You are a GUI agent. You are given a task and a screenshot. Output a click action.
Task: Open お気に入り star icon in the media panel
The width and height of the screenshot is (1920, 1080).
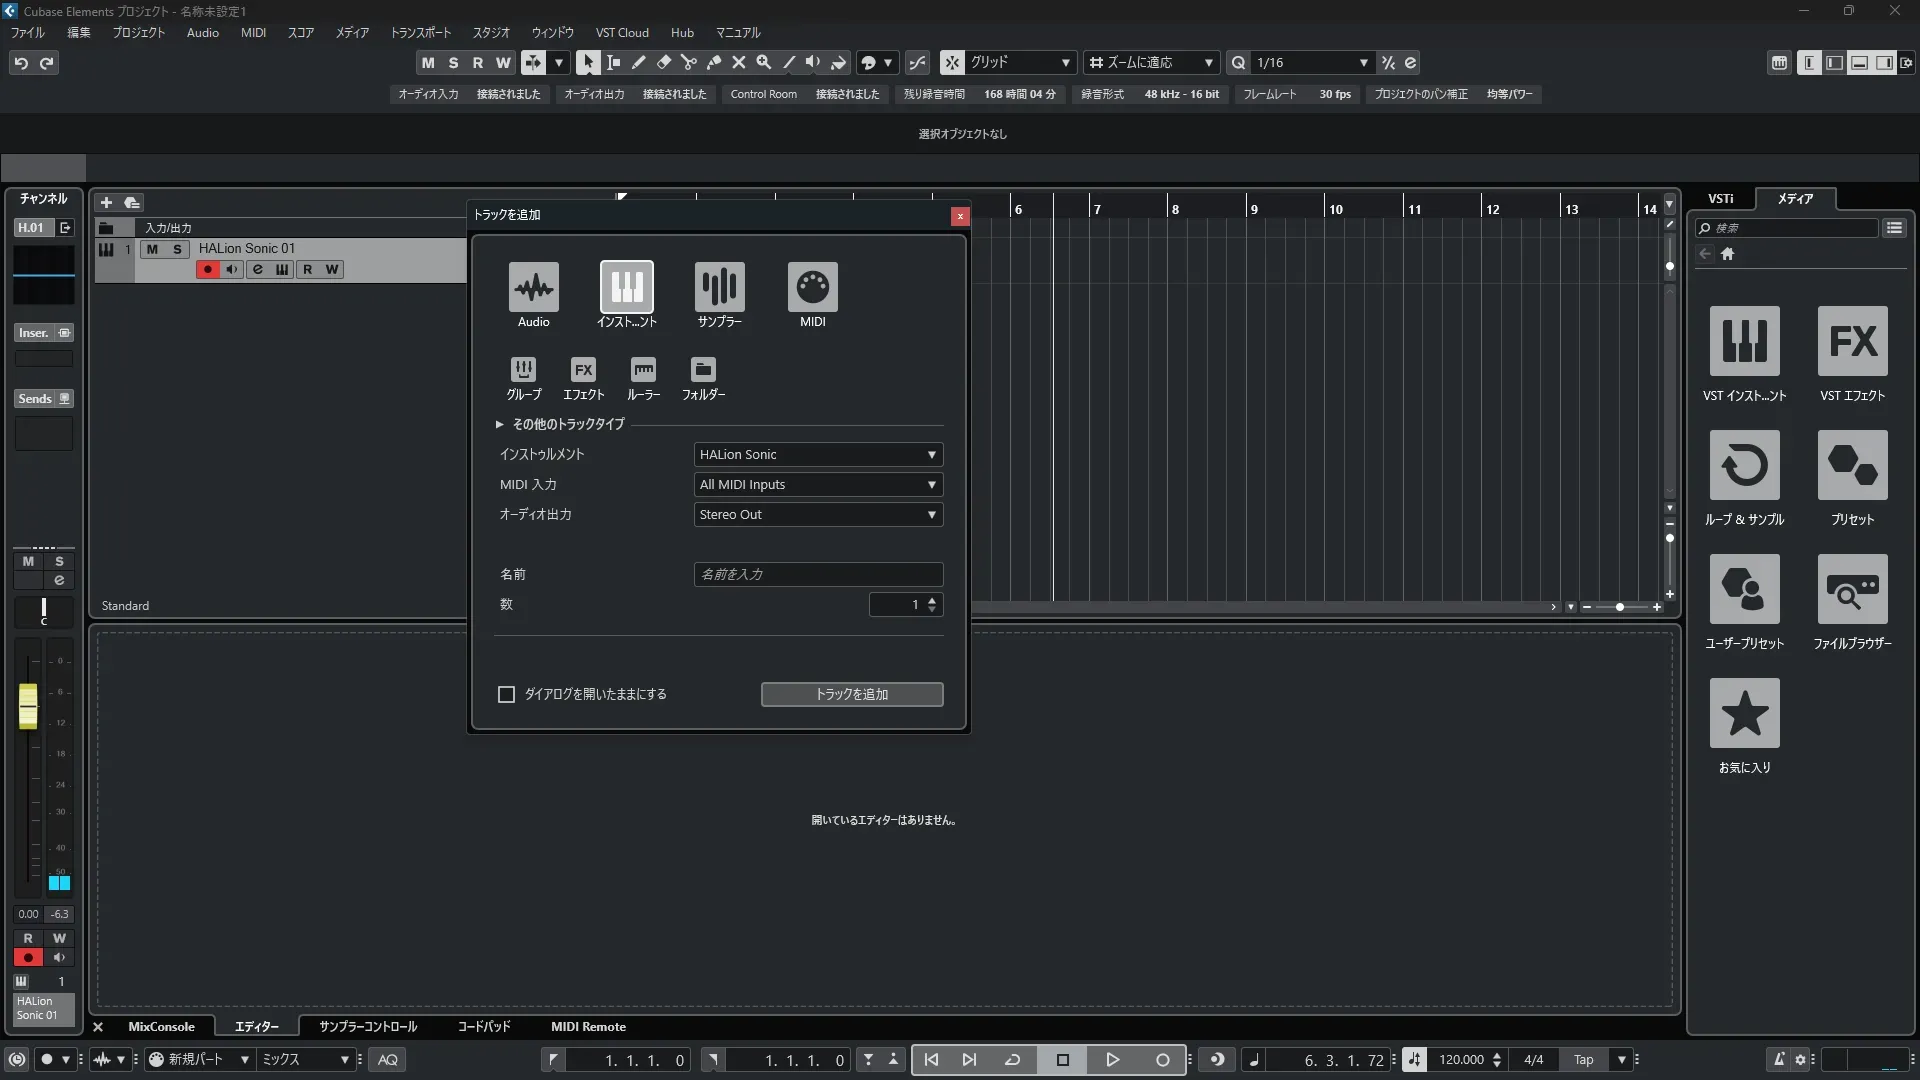click(1744, 714)
